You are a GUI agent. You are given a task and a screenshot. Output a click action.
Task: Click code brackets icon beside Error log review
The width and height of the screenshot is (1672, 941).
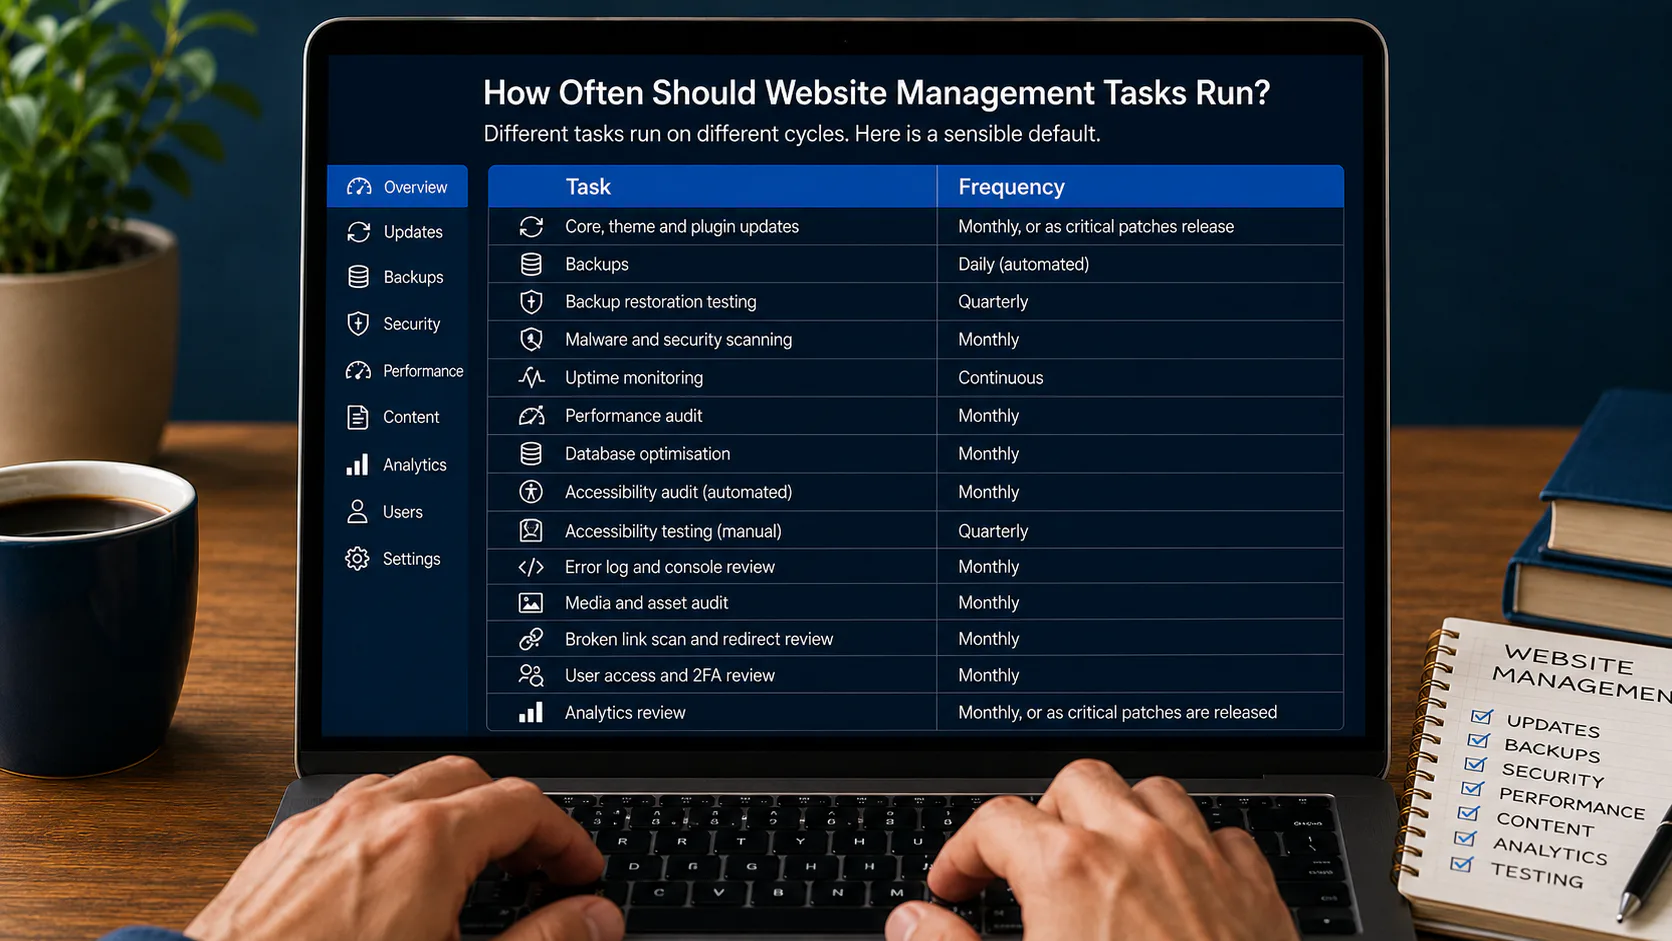pos(531,567)
